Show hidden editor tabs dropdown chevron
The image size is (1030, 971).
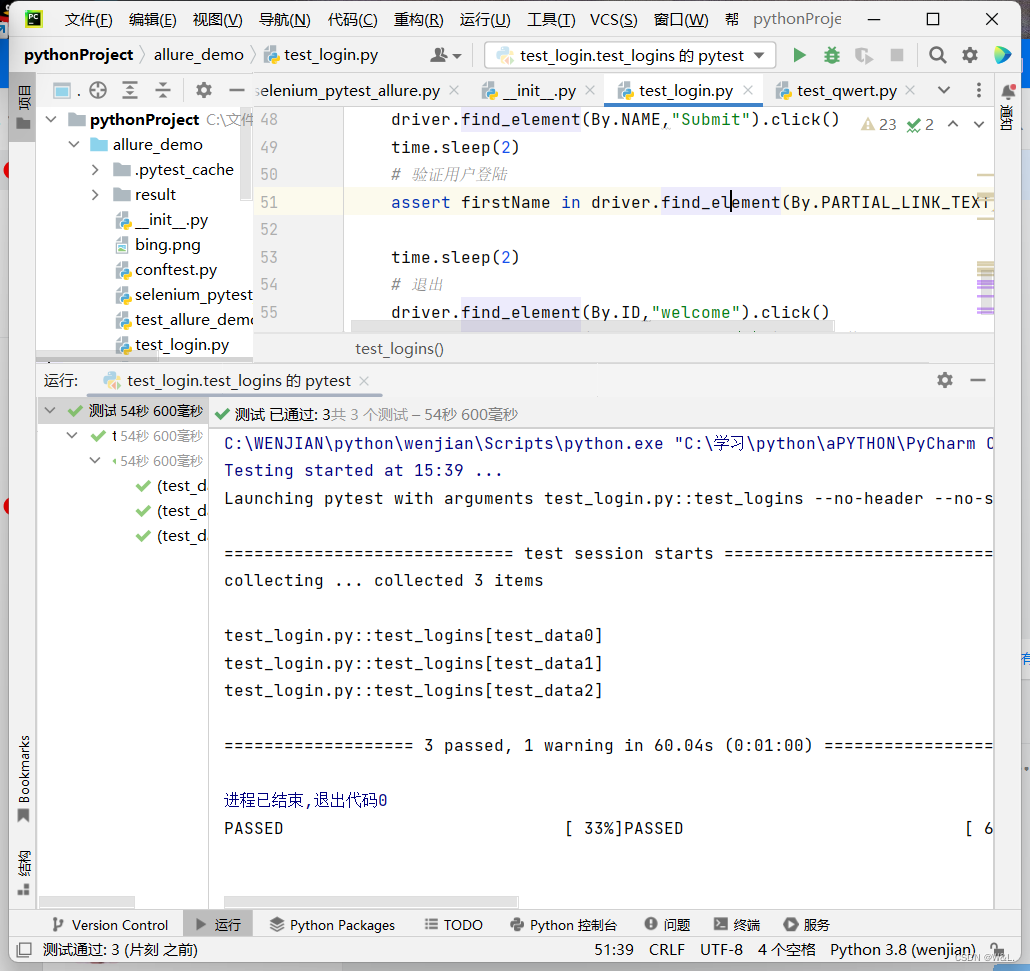[944, 90]
